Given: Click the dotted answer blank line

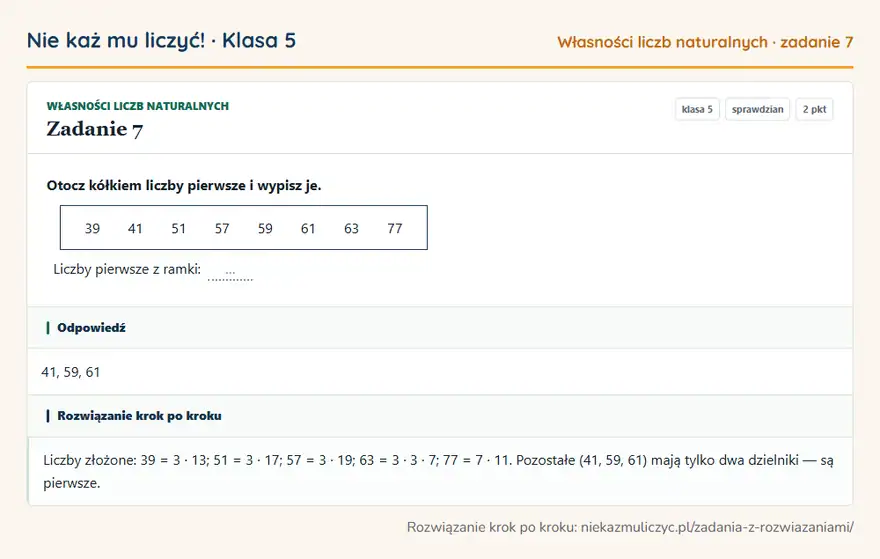Looking at the screenshot, I should [230, 274].
